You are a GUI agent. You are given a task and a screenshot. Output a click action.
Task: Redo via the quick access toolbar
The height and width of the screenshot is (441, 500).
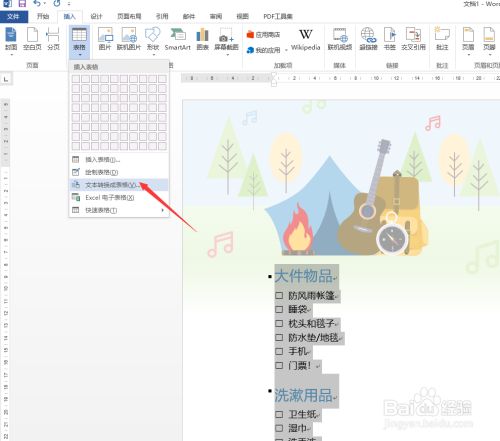pos(57,3)
